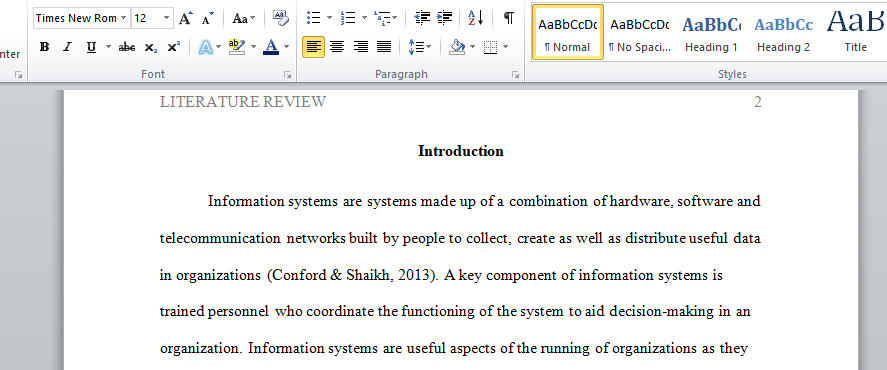Click in the font name input field
Viewport: 887px width, 370px height.
tap(76, 18)
